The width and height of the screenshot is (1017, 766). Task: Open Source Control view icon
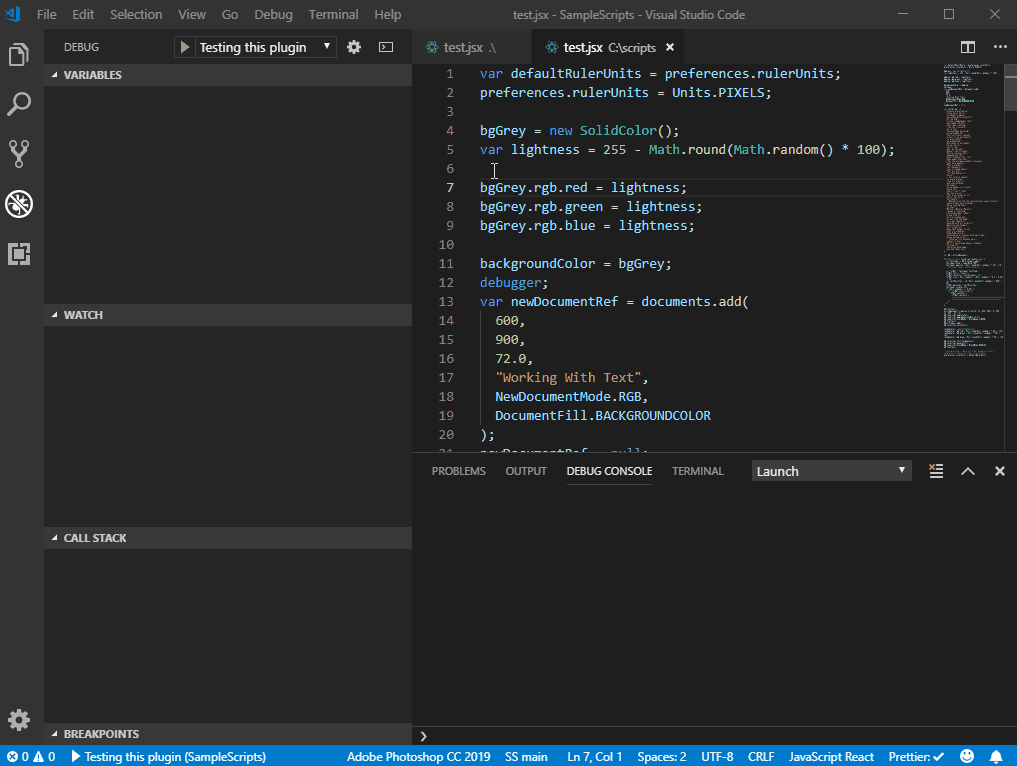point(19,153)
